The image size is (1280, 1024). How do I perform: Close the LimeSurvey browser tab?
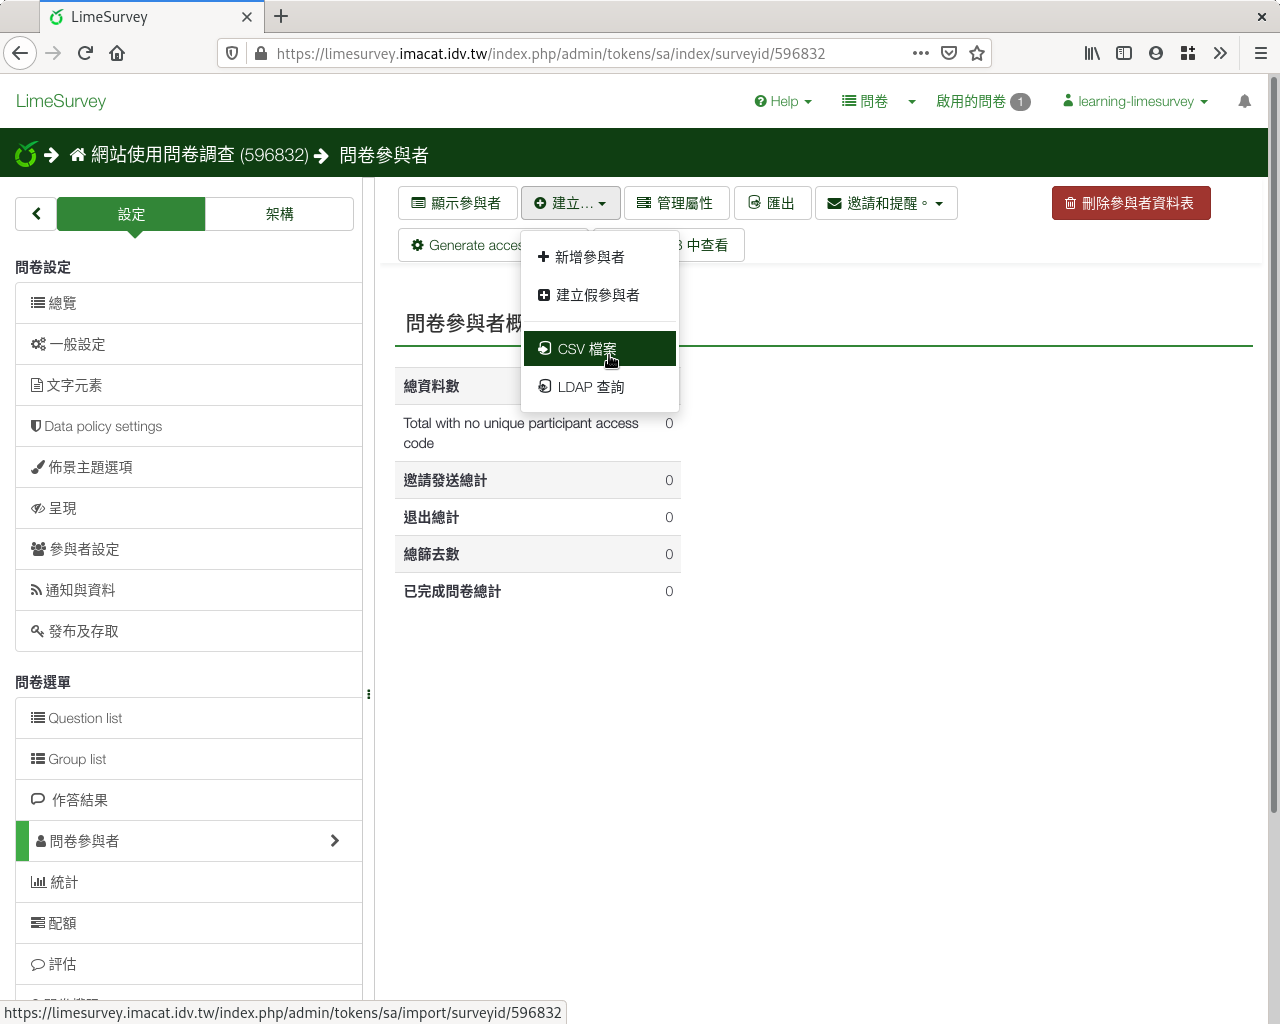pos(247,17)
